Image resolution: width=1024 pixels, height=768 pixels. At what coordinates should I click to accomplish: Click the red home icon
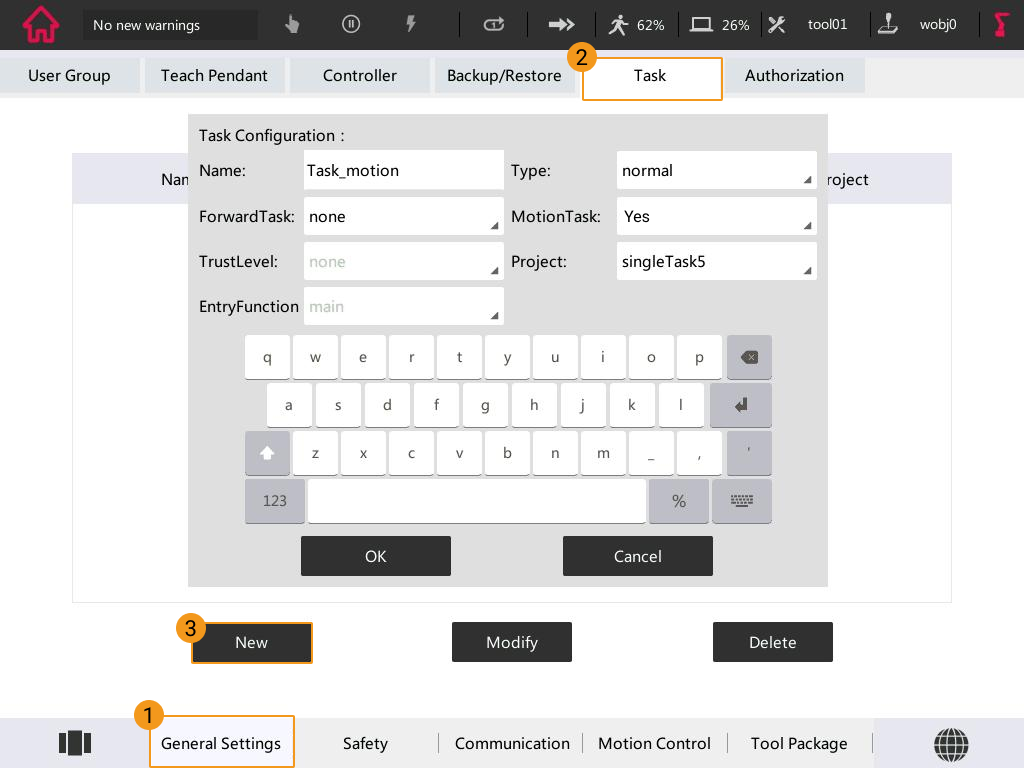[40, 25]
